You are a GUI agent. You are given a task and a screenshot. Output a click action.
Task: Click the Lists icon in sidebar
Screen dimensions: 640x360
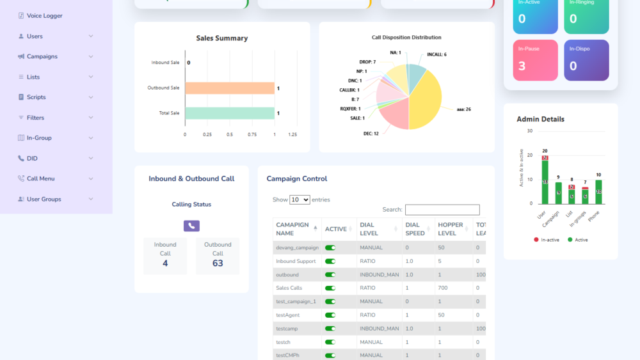tap(21, 77)
